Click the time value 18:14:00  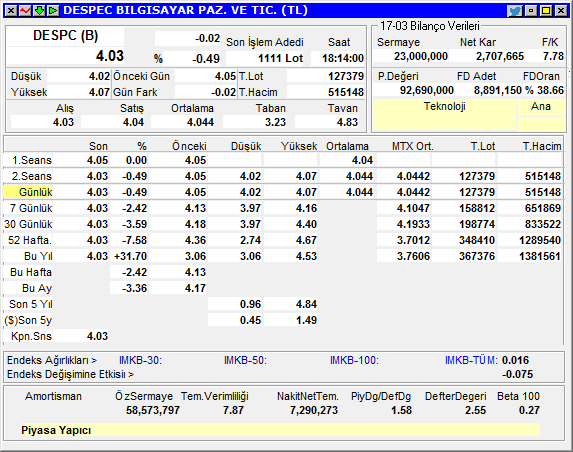click(343, 58)
